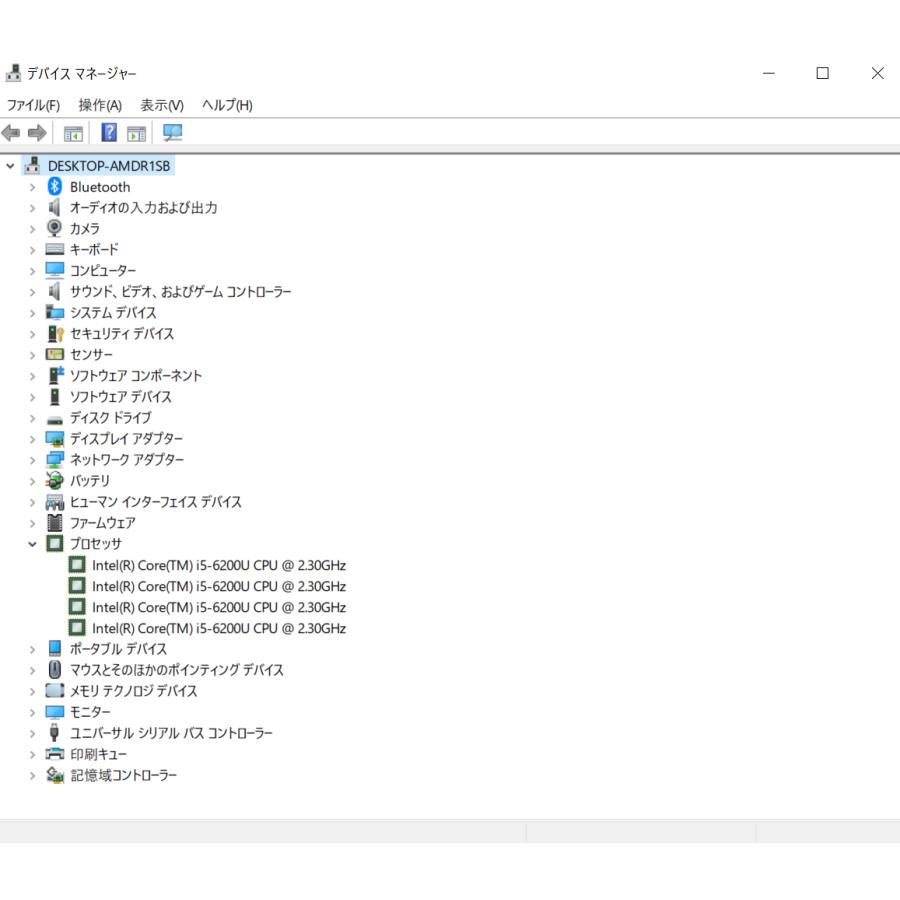Viewport: 900px width, 900px height.
Task: Click the show/hide console tree toolbar icon
Action: (x=73, y=134)
